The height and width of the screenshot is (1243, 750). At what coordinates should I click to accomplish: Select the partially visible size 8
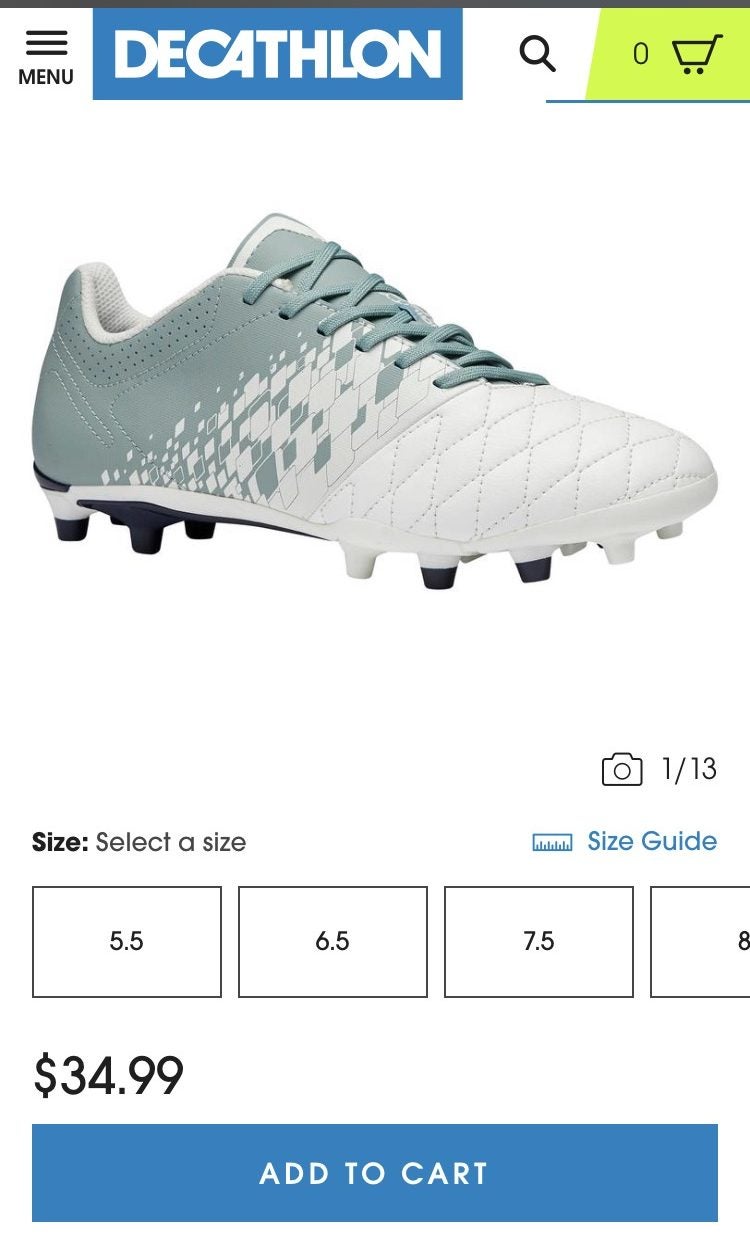point(701,942)
